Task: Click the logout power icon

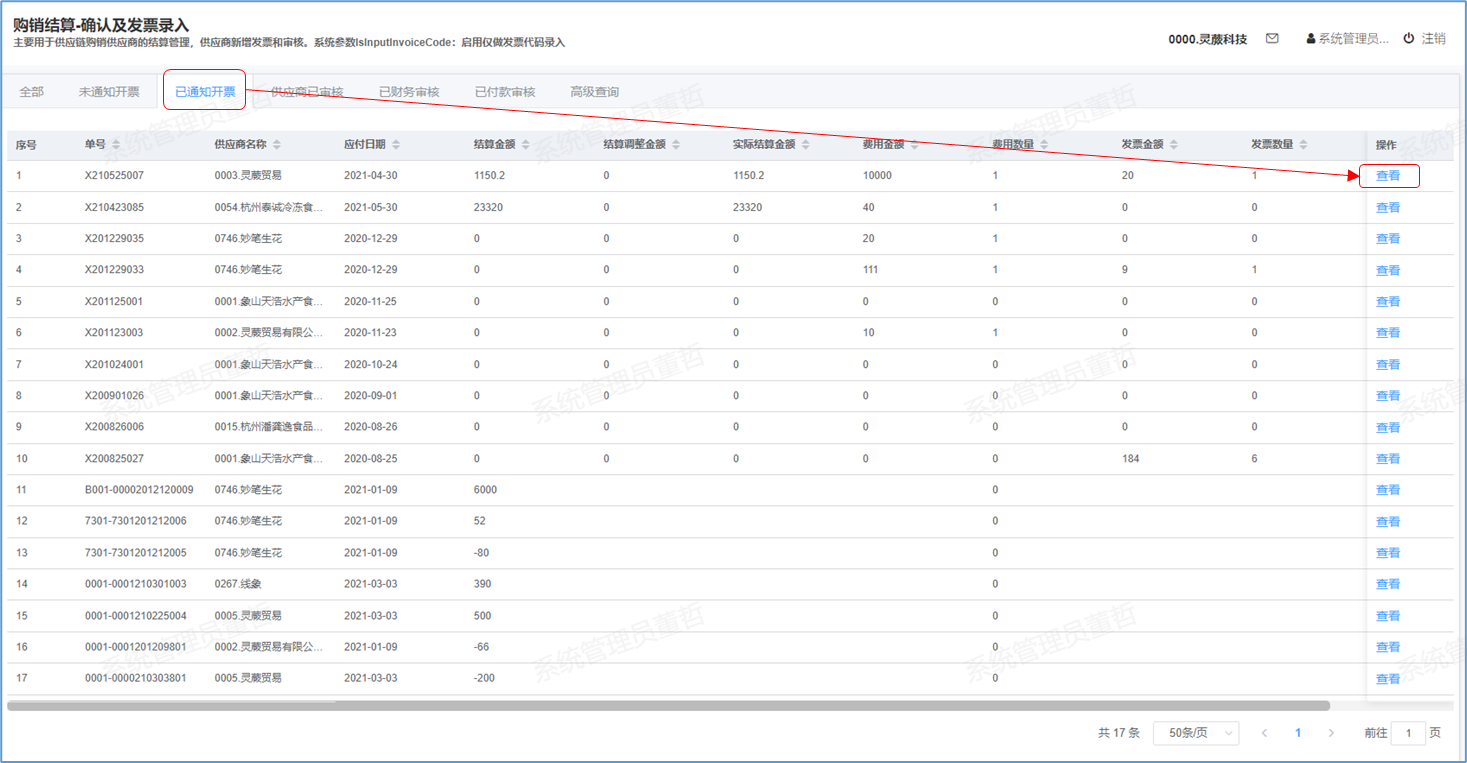Action: click(x=1409, y=39)
